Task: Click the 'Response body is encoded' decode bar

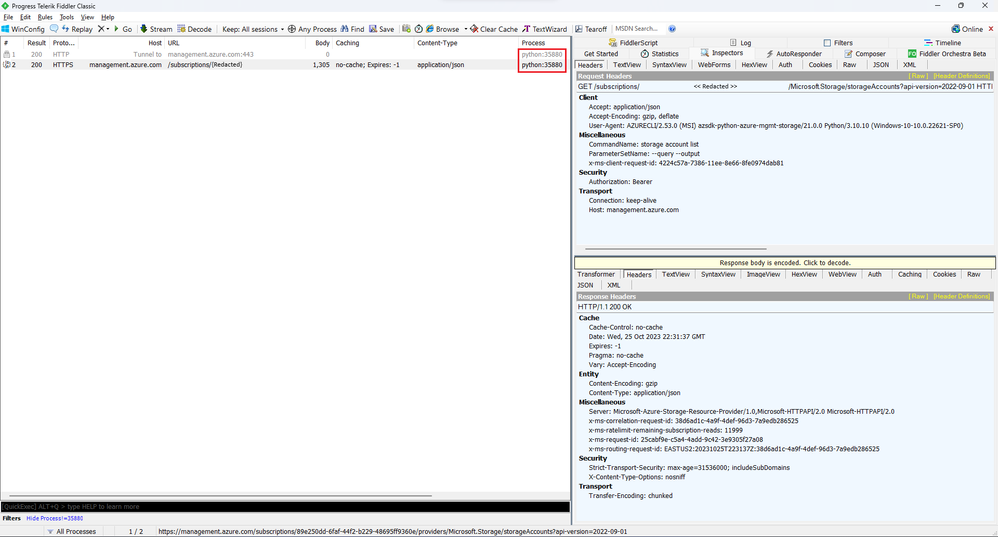Action: tap(785, 263)
